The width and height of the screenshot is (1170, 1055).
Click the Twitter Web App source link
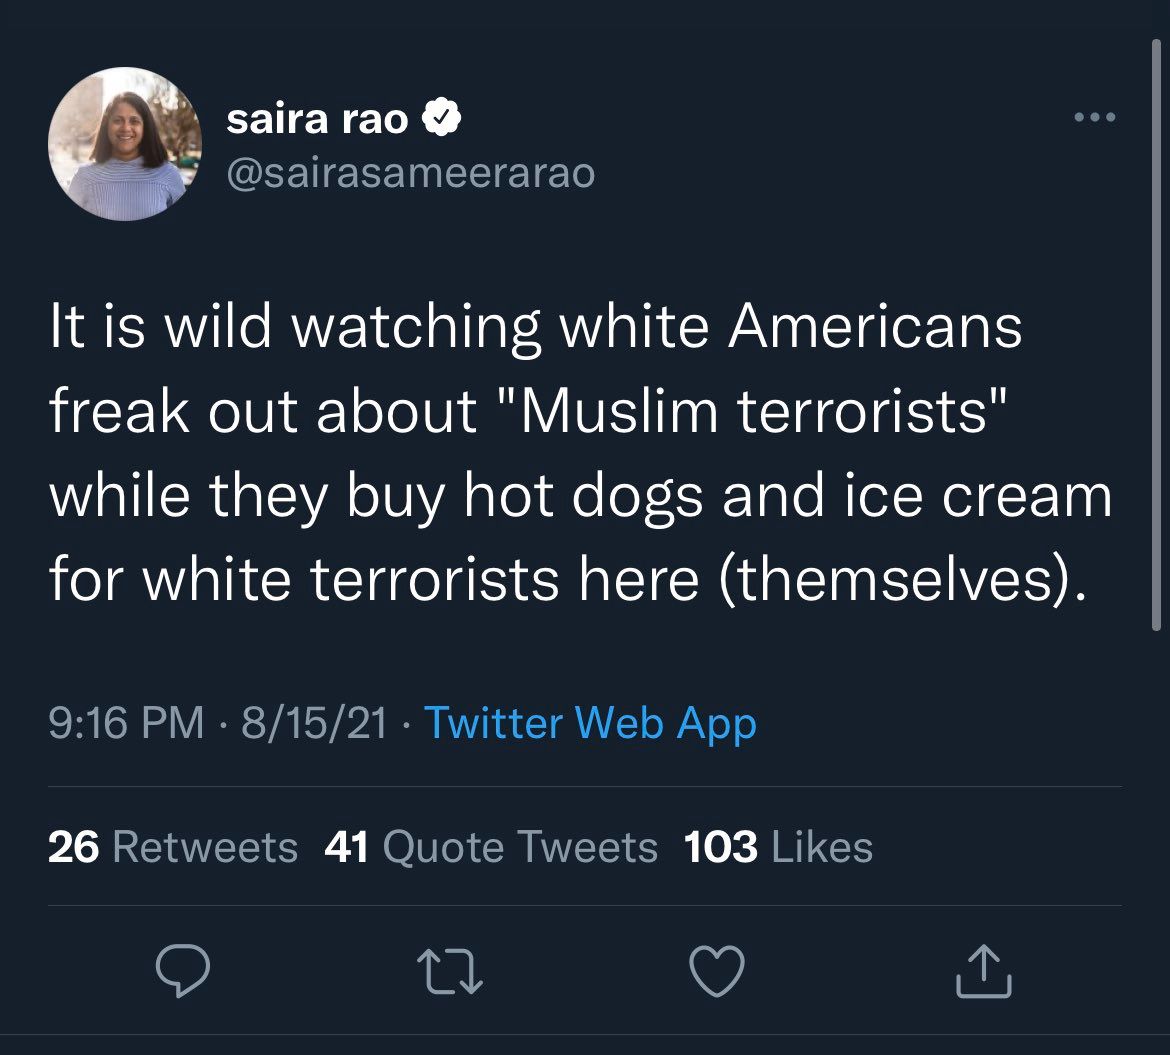click(590, 722)
